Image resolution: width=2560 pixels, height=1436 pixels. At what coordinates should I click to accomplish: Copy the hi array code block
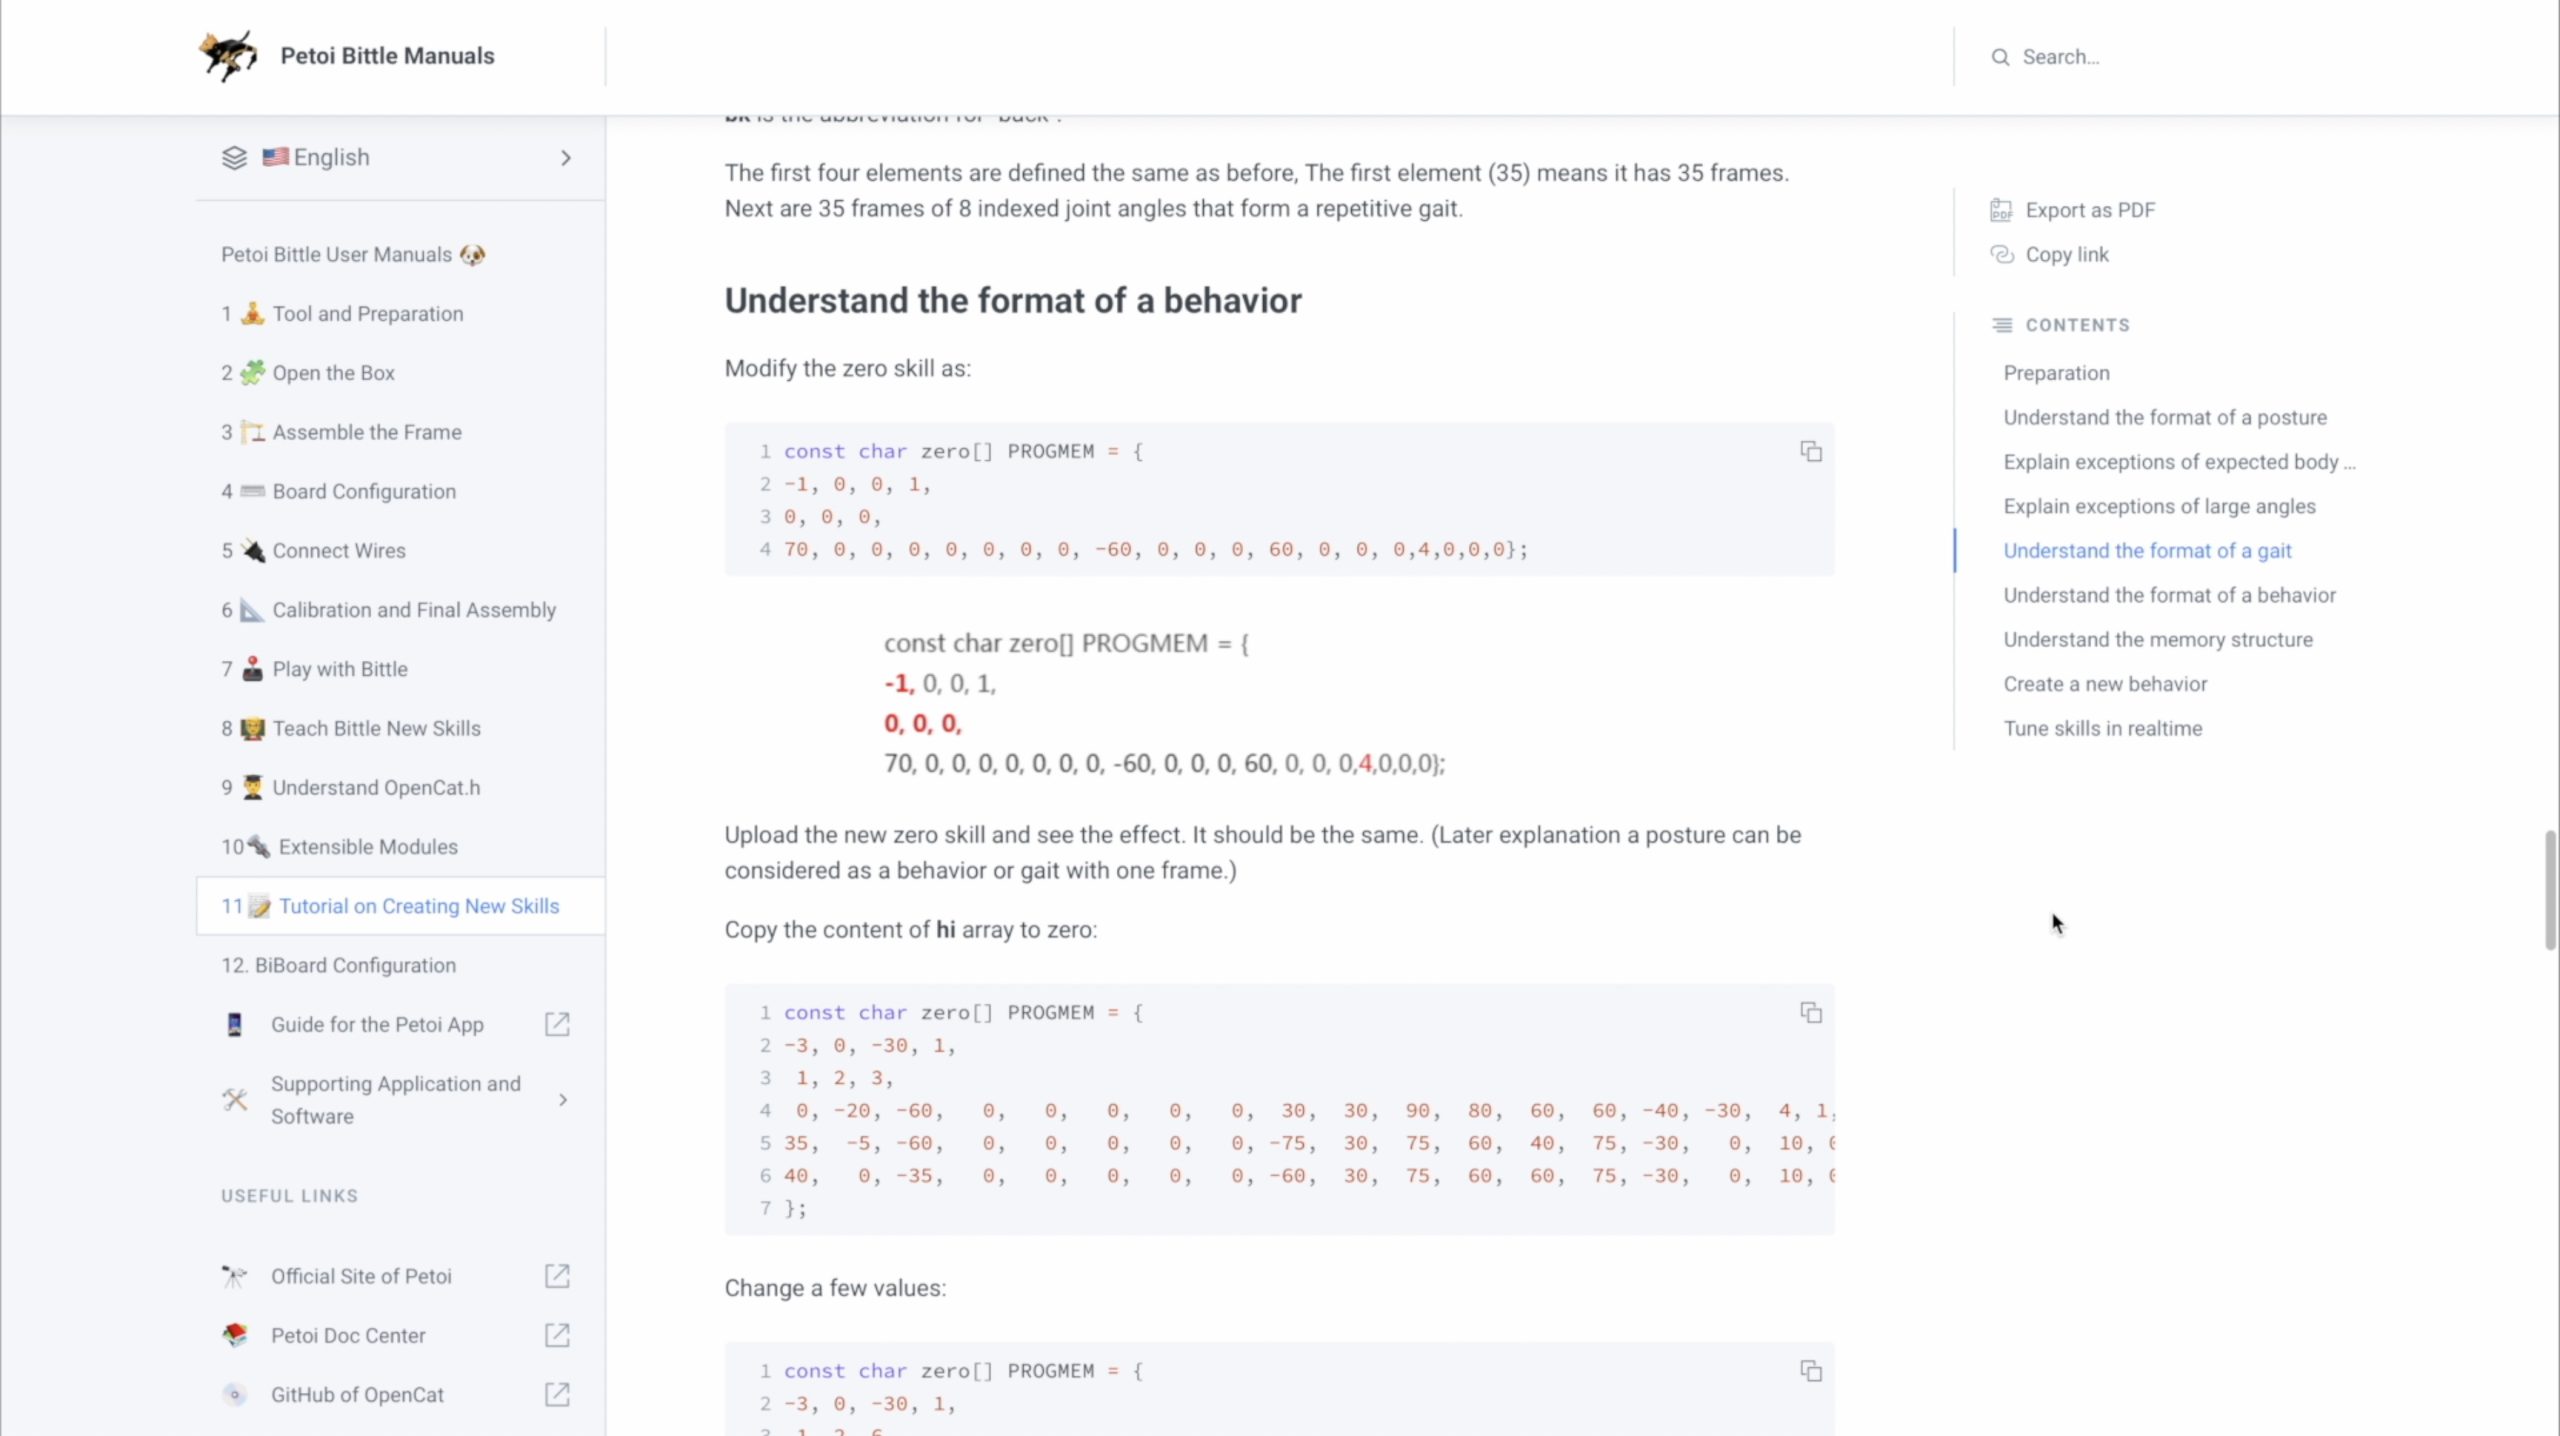click(x=1810, y=1012)
